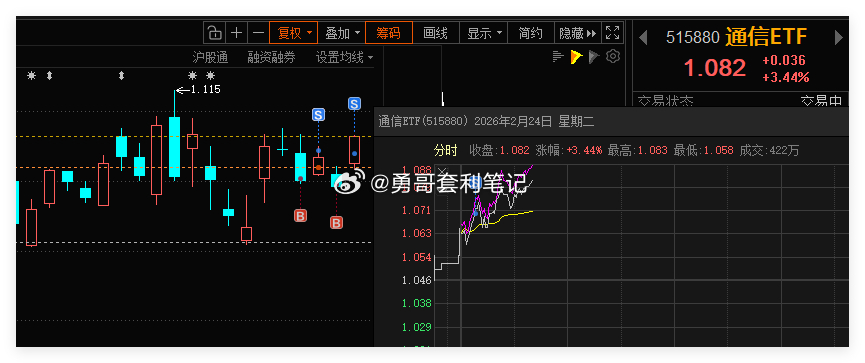Viewport: 865px width, 363px height.
Task: Click the +0.036 price change
Action: click(784, 60)
